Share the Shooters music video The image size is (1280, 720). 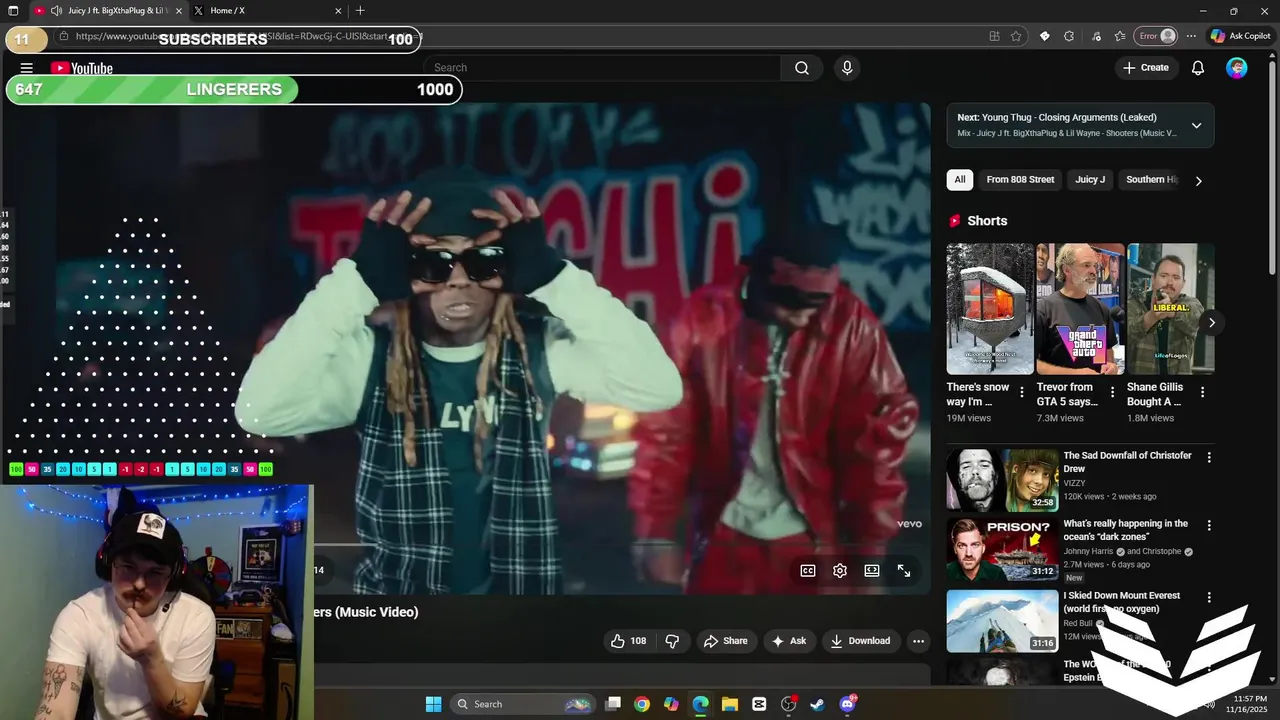[726, 641]
